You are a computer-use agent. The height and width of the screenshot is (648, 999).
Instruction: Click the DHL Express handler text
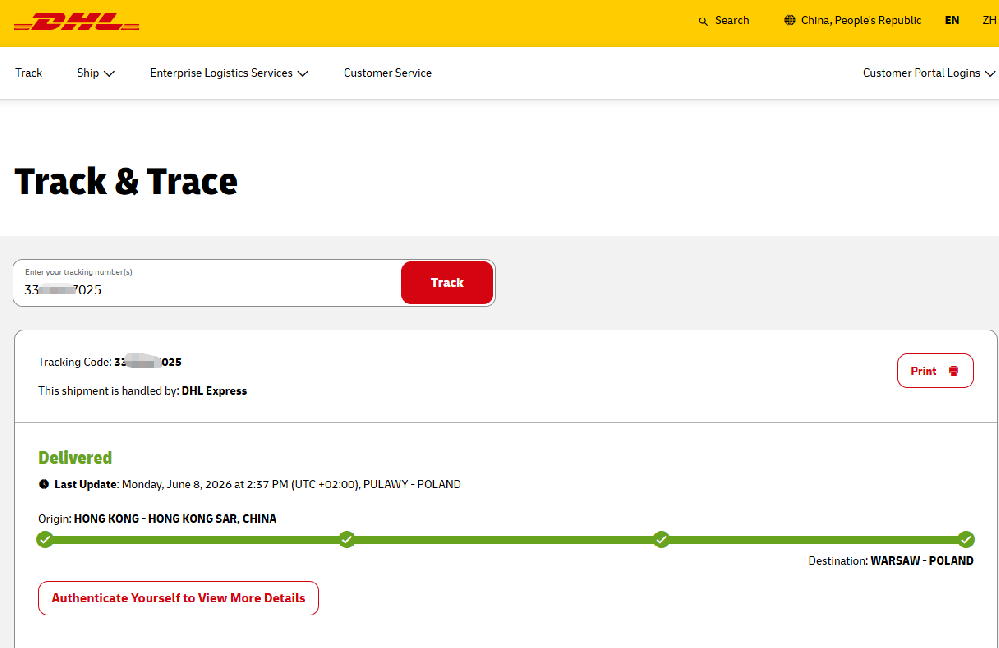click(x=214, y=391)
